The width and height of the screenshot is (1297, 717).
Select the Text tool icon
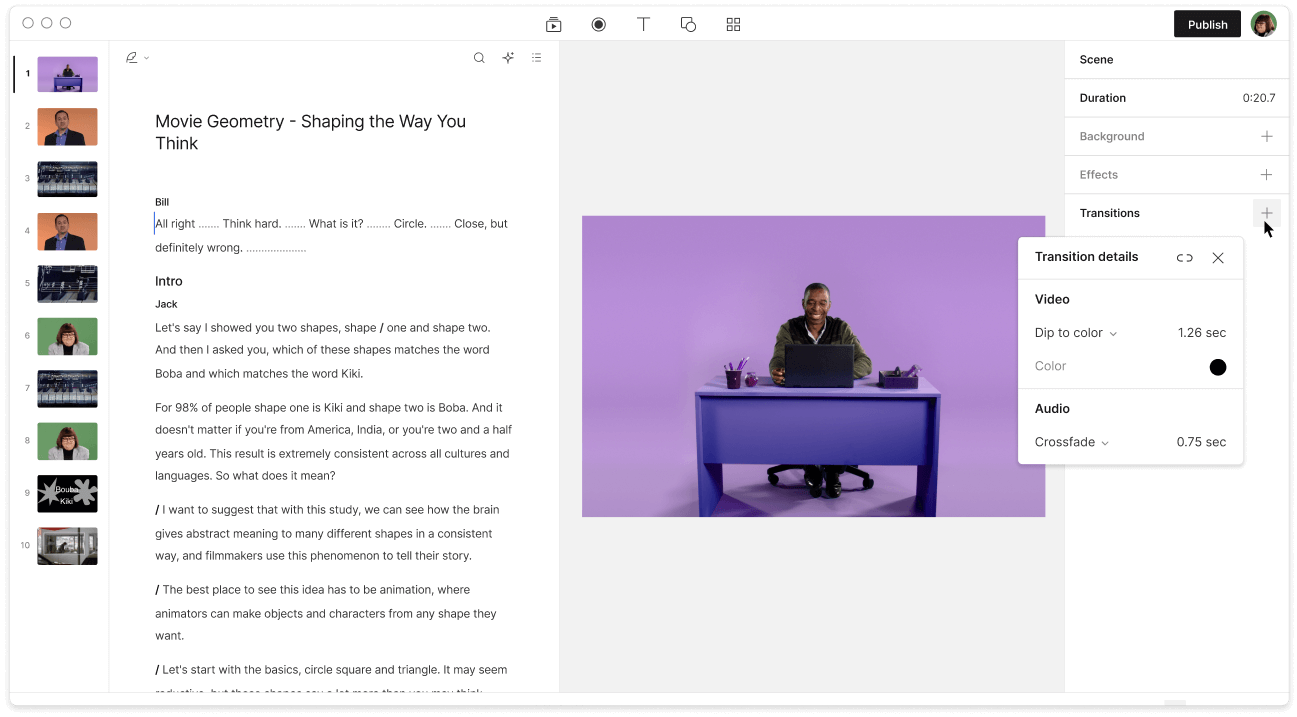(x=644, y=25)
